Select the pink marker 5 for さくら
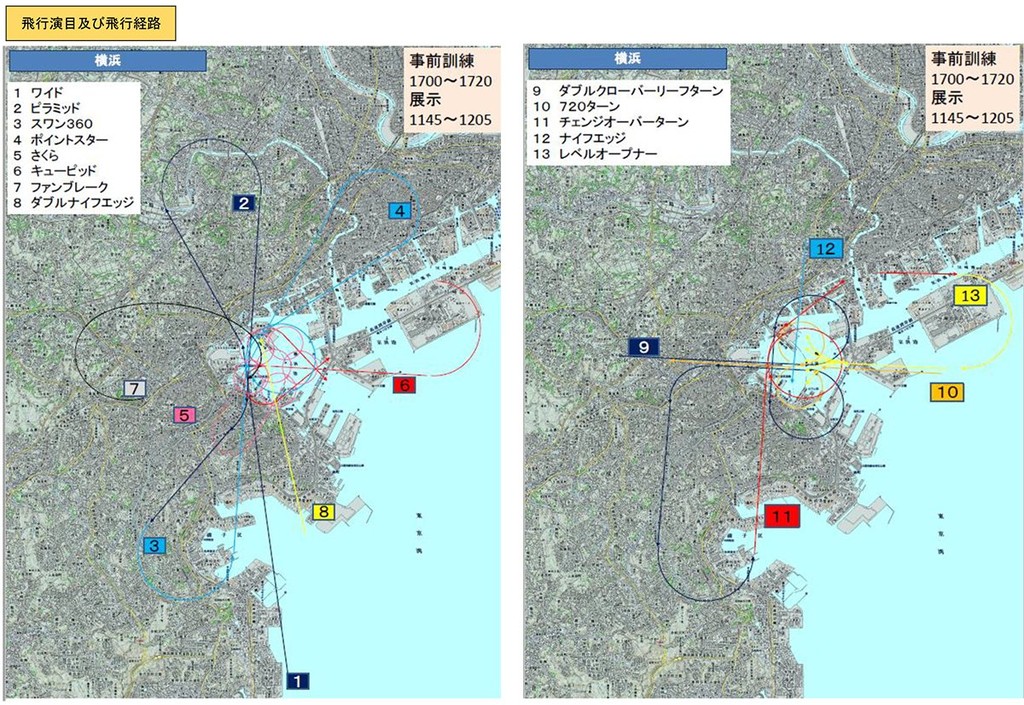 coord(185,412)
